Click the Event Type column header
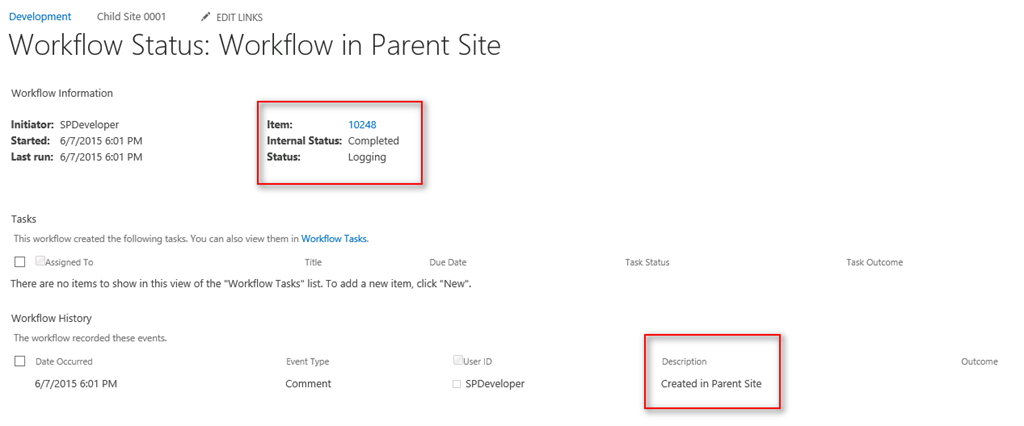The width and height of the screenshot is (1024, 426). tap(307, 361)
